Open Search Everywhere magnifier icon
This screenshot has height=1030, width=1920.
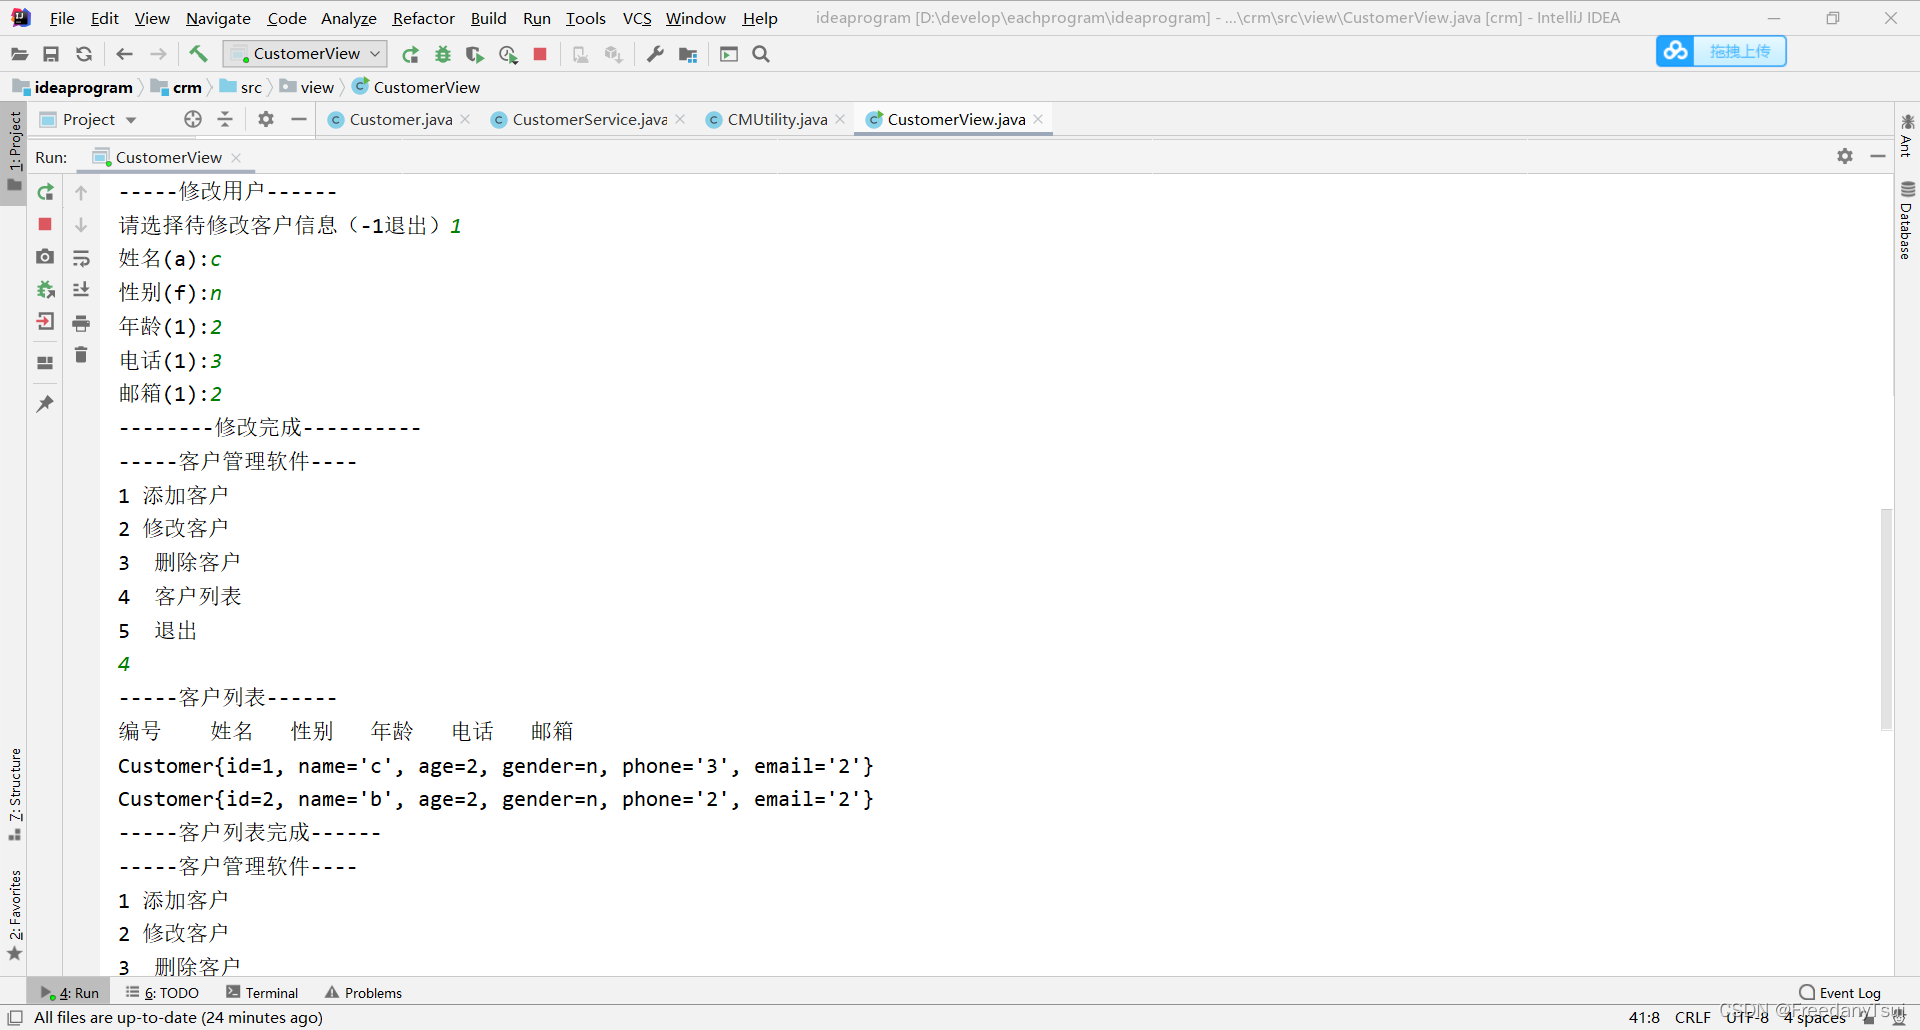(x=761, y=54)
